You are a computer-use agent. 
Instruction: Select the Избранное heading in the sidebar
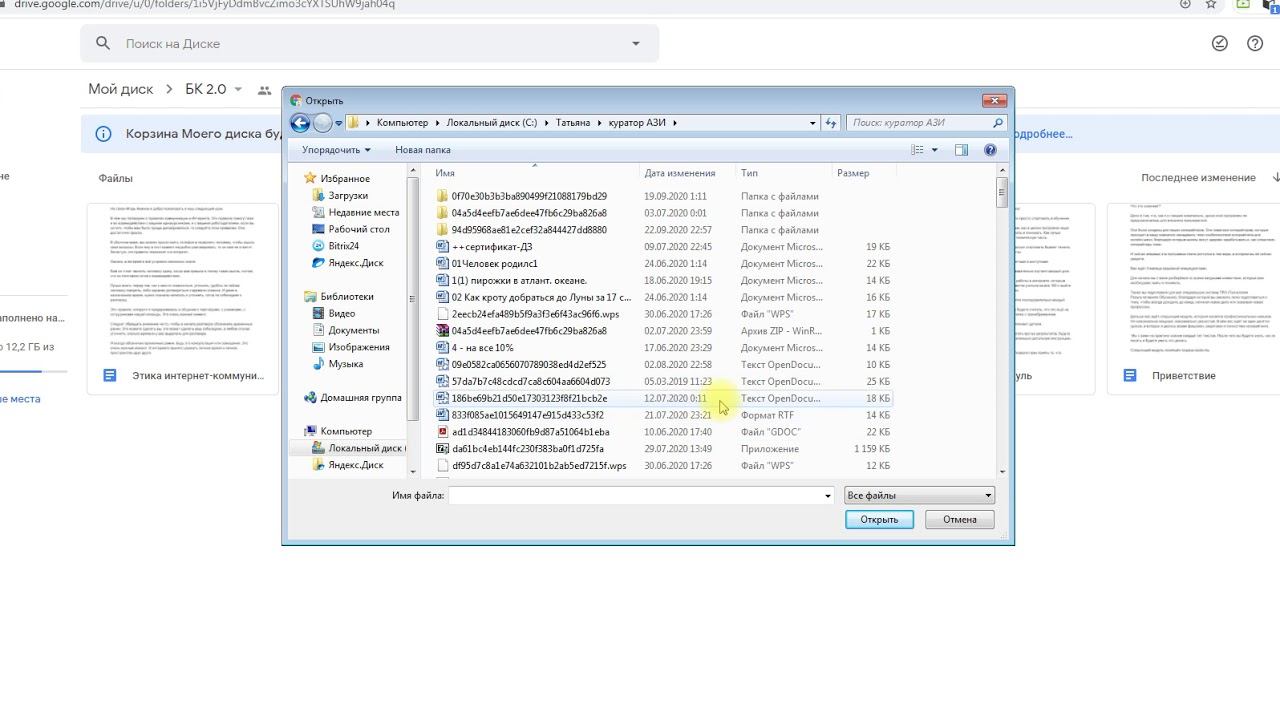tap(345, 178)
